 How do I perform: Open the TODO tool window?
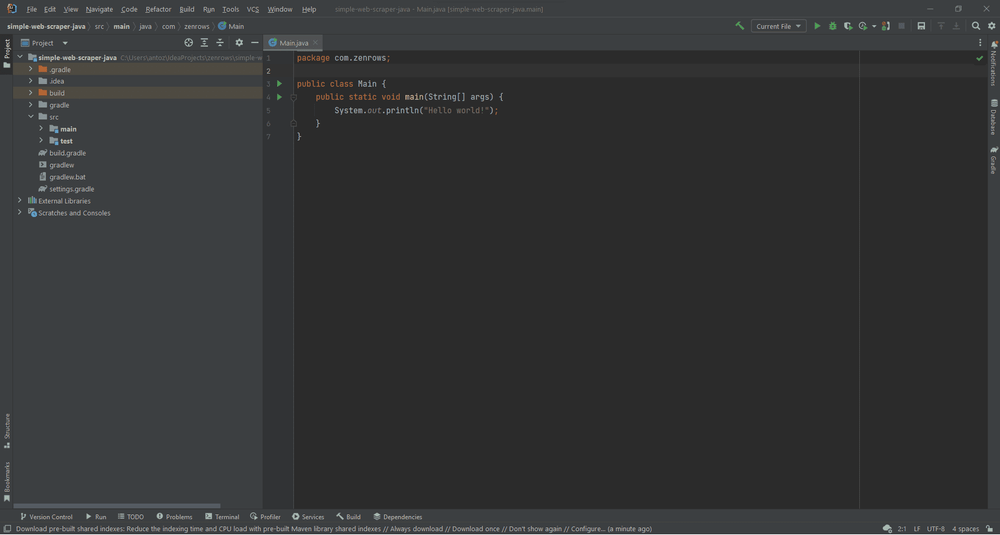pyautogui.click(x=131, y=517)
